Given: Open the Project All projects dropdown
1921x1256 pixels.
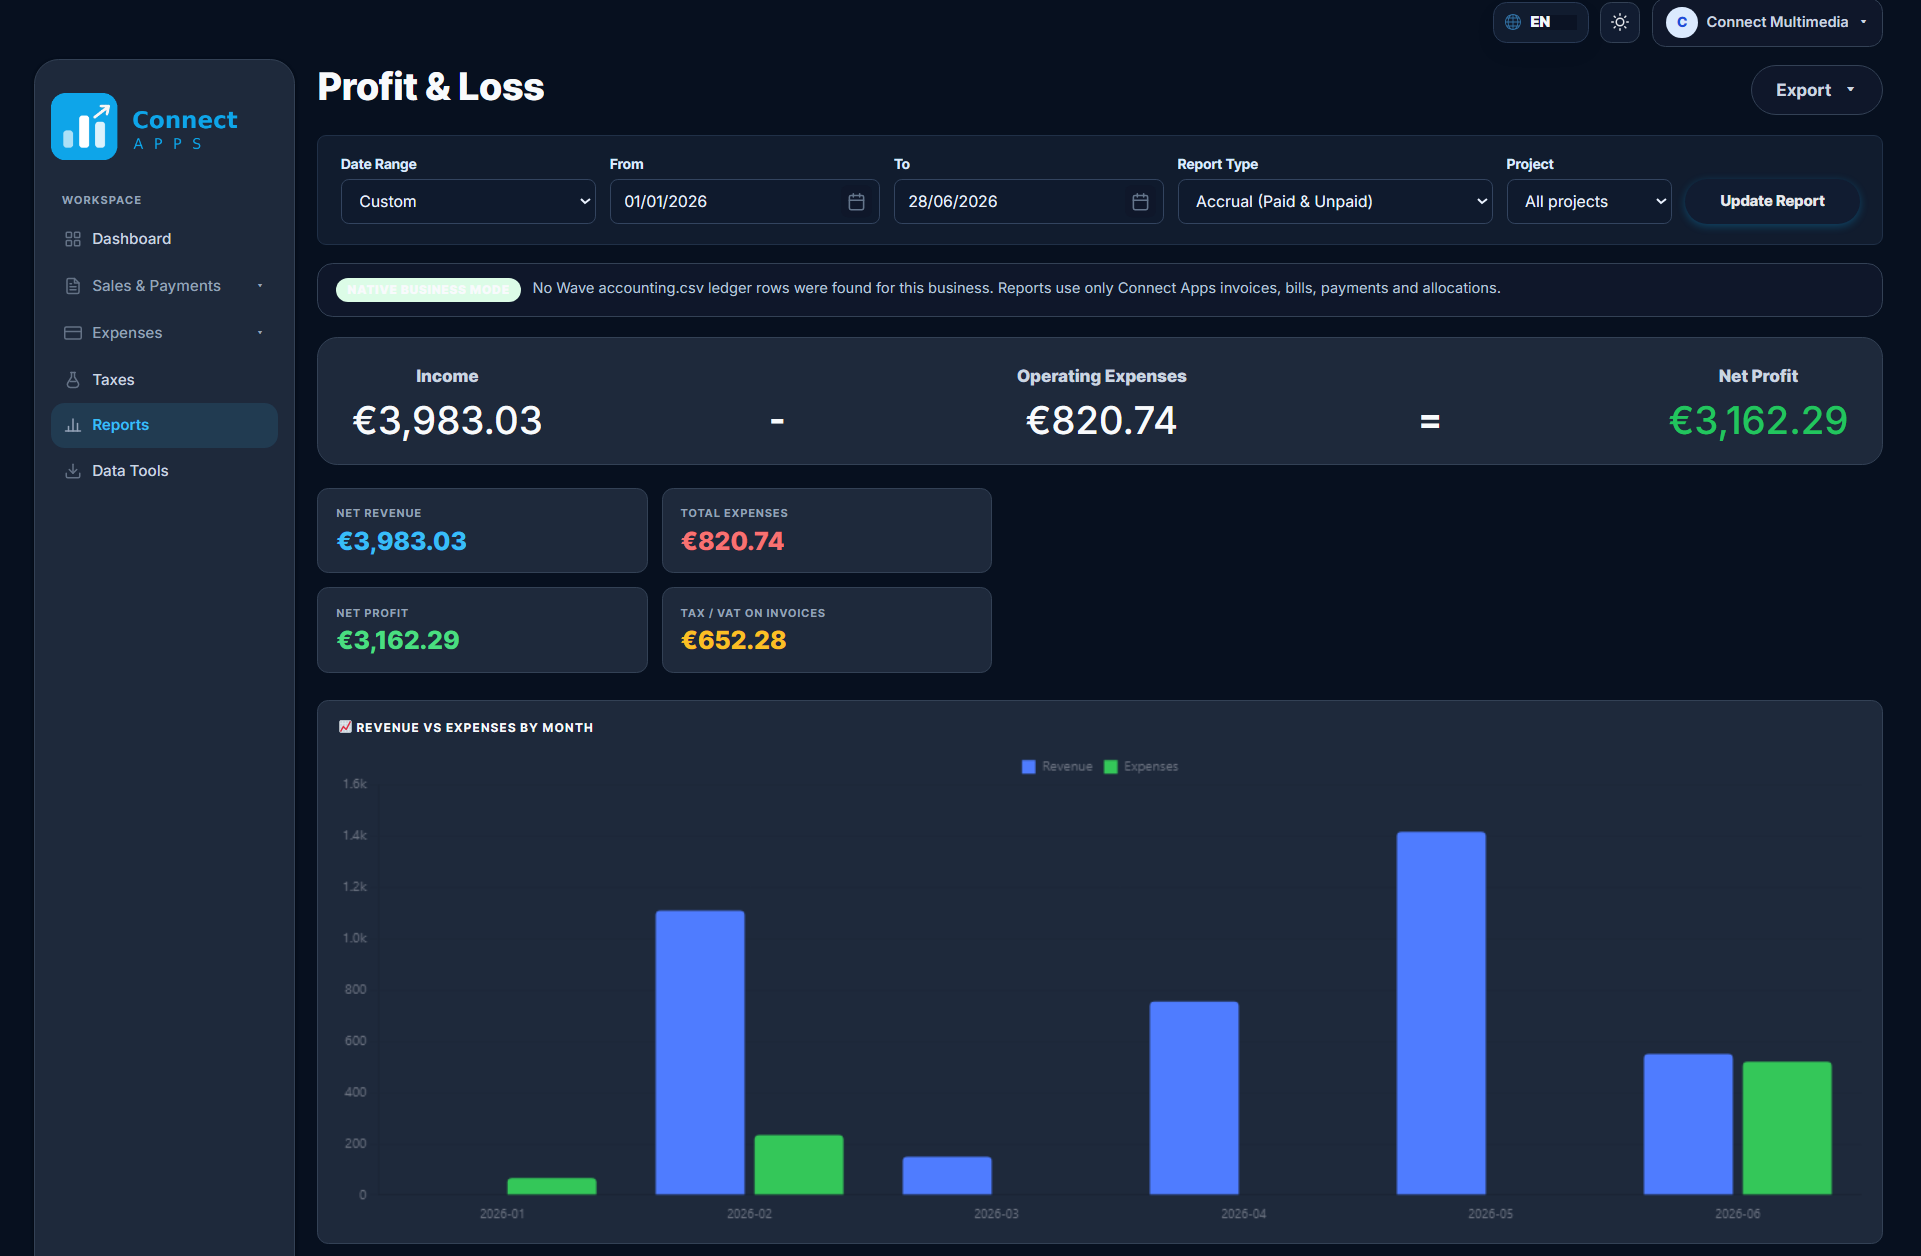Looking at the screenshot, I should pyautogui.click(x=1589, y=202).
